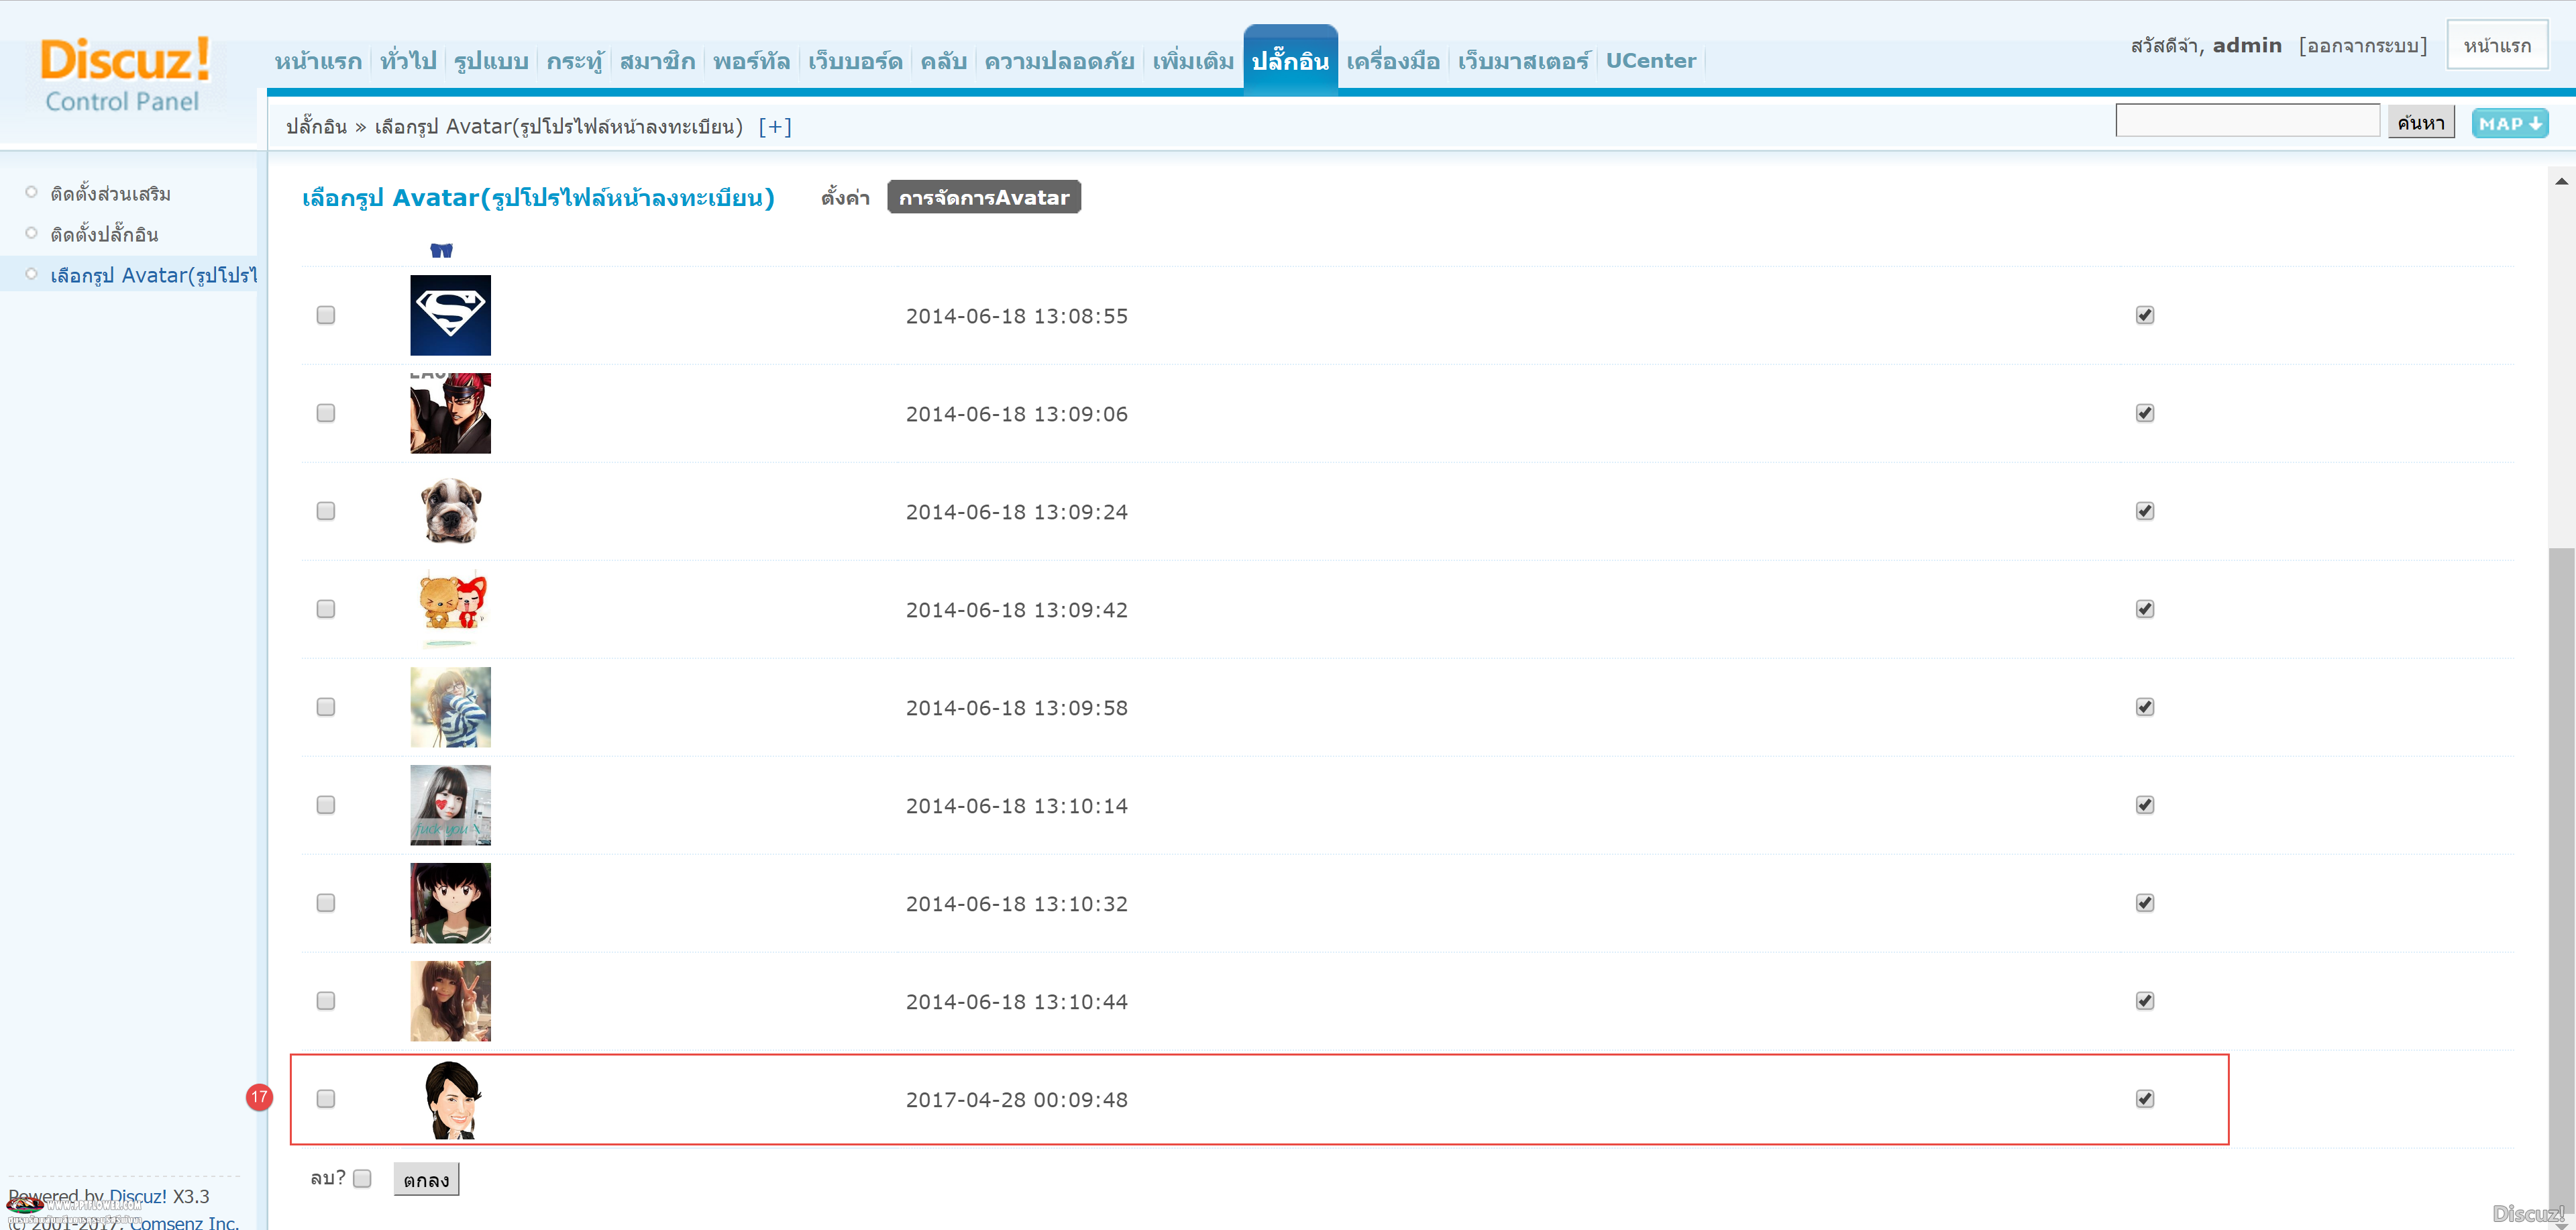This screenshot has width=2576, height=1230.
Task: Uncheck the enabled box for 13:08:55 row
Action: pos(2145,315)
